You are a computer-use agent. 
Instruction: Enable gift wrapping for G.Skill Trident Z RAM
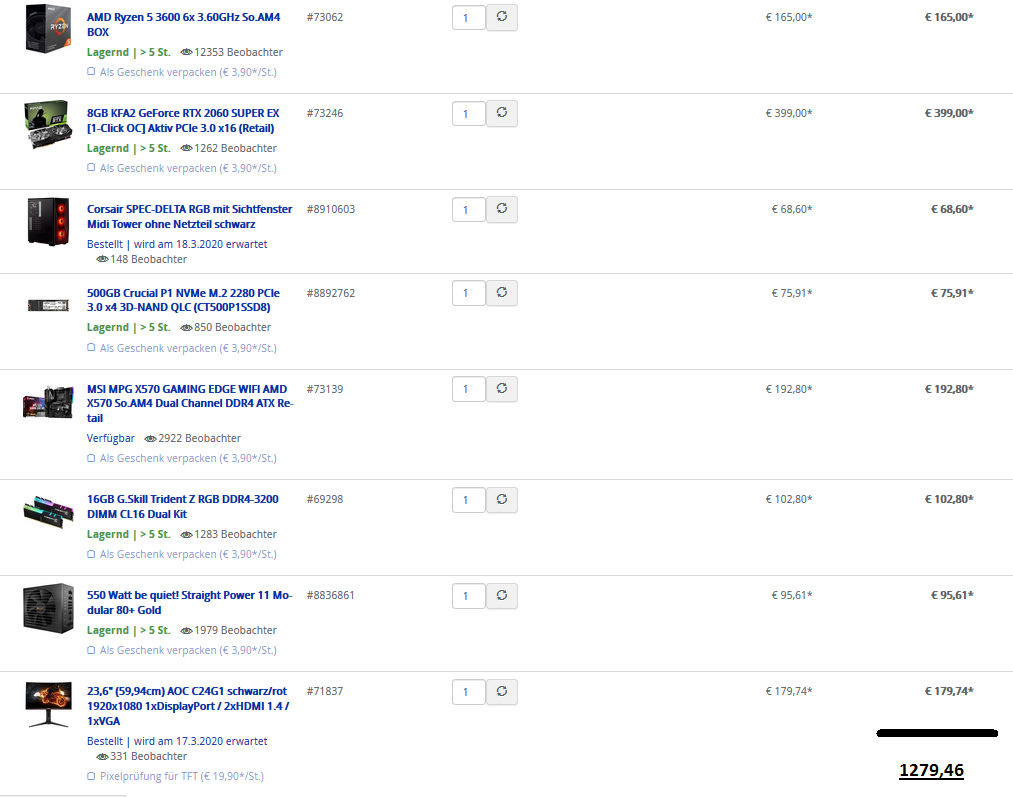tap(91, 554)
